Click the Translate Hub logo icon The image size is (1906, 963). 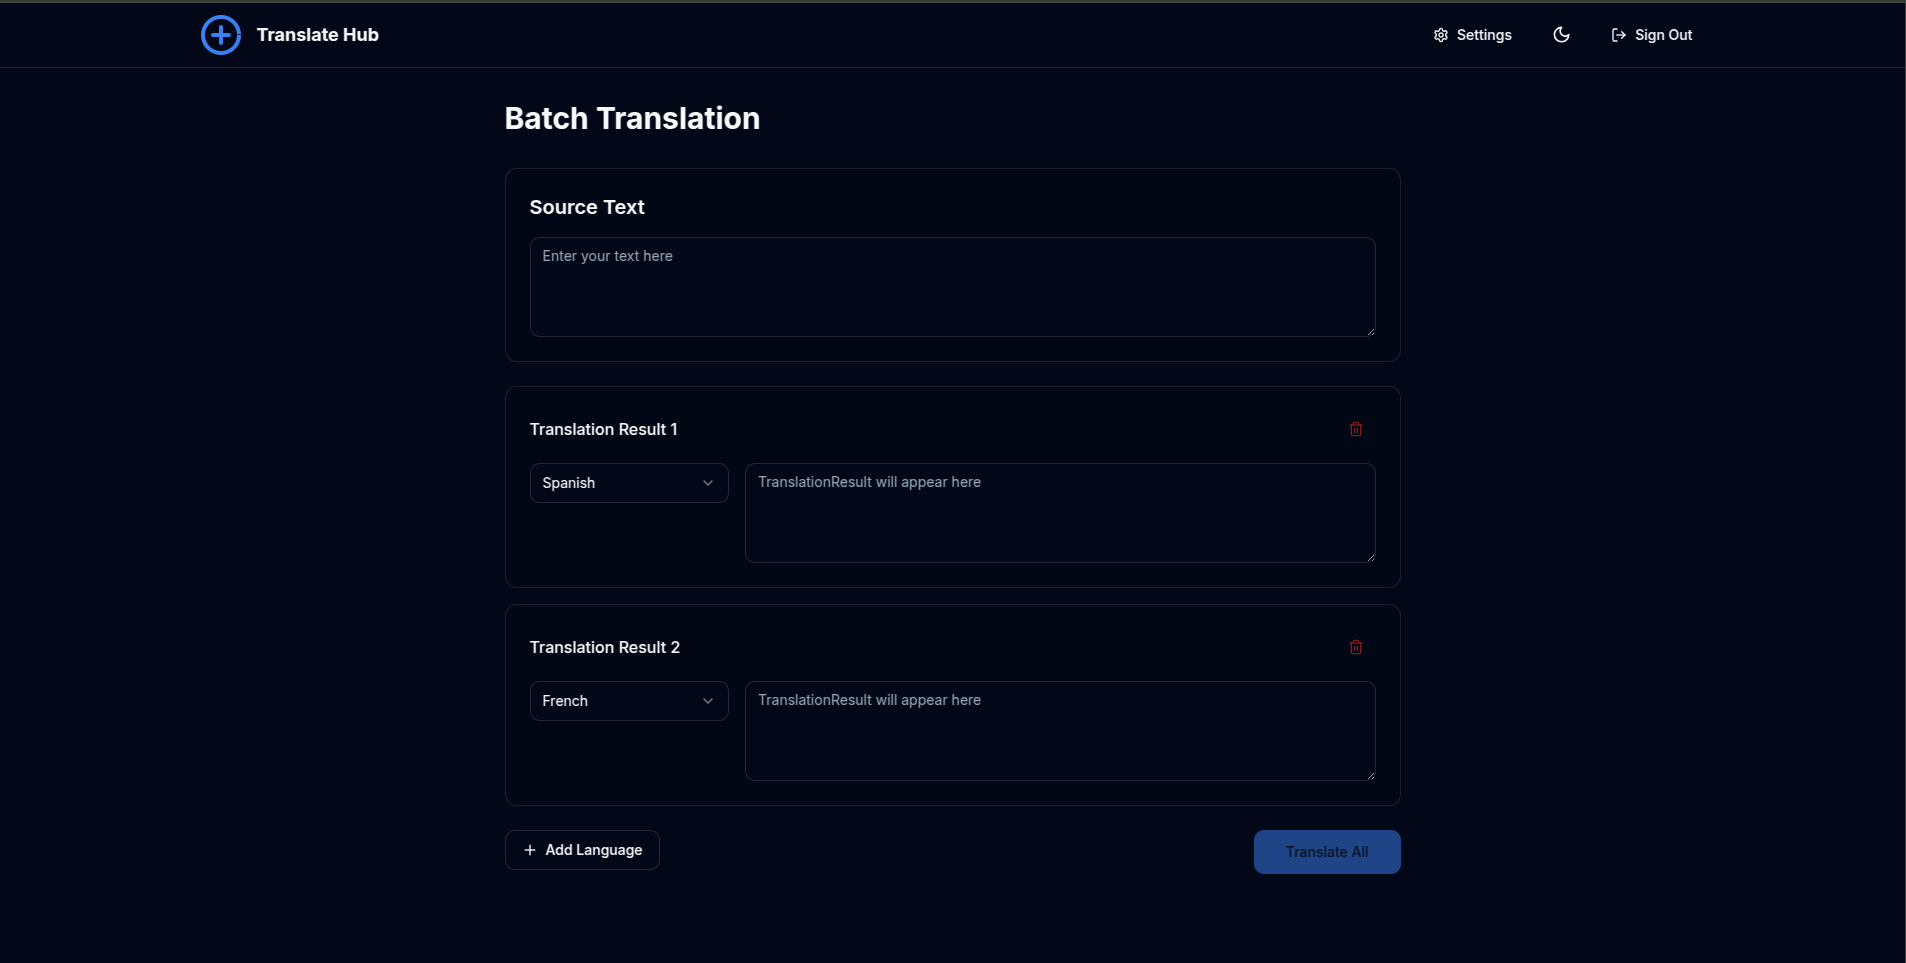pos(220,34)
